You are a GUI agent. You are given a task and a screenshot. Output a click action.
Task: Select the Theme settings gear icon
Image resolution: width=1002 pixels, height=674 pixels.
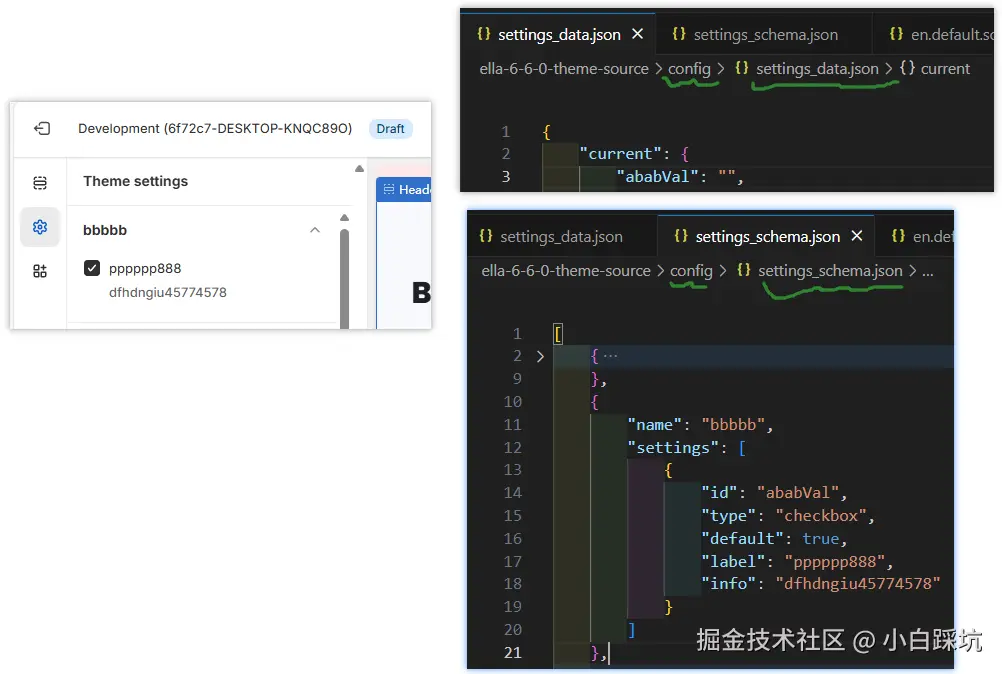click(40, 227)
